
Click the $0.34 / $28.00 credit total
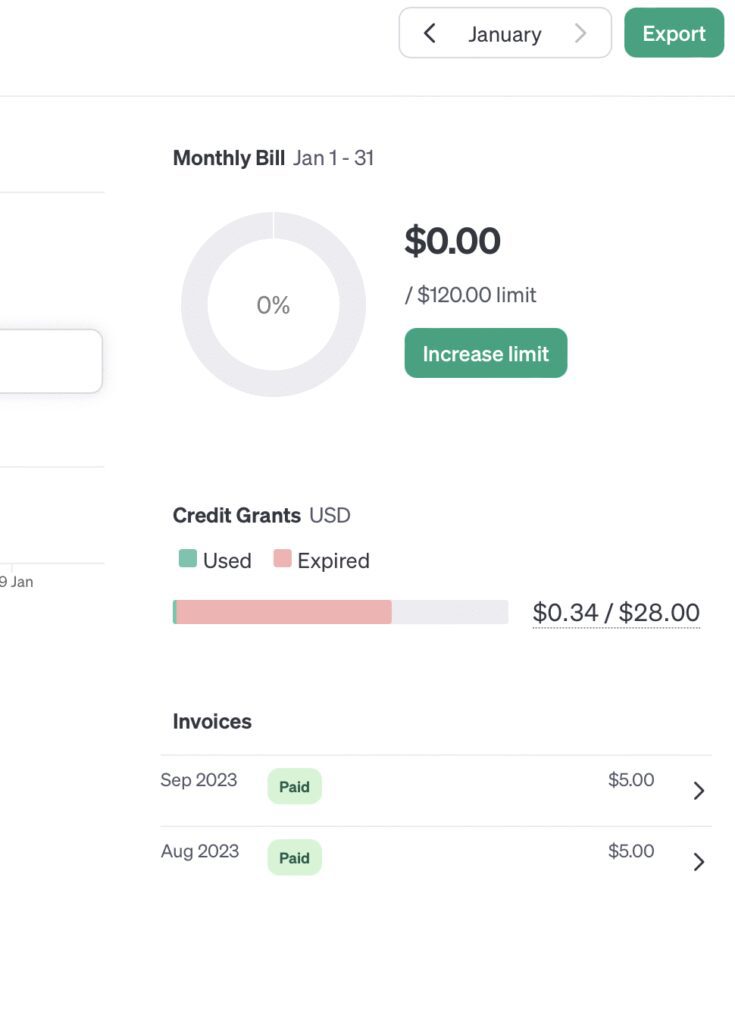(616, 612)
